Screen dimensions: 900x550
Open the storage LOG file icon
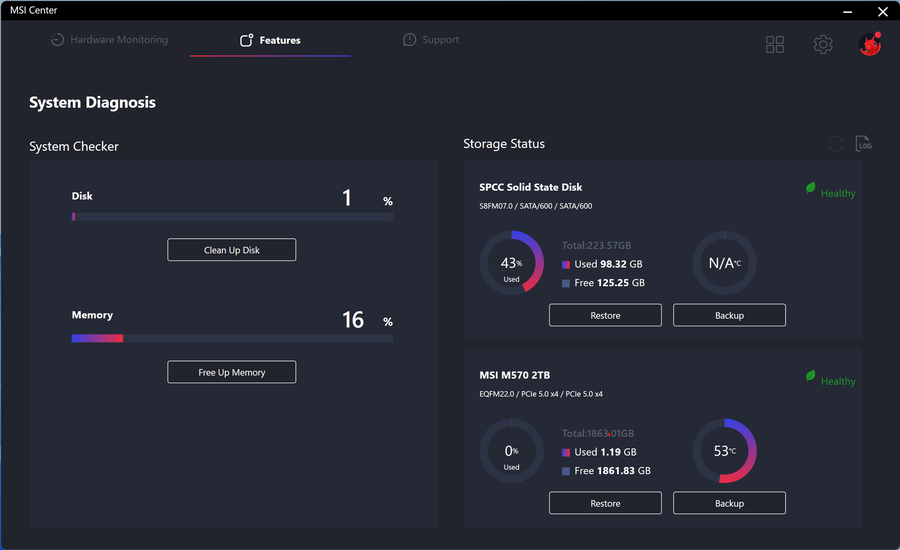(863, 144)
